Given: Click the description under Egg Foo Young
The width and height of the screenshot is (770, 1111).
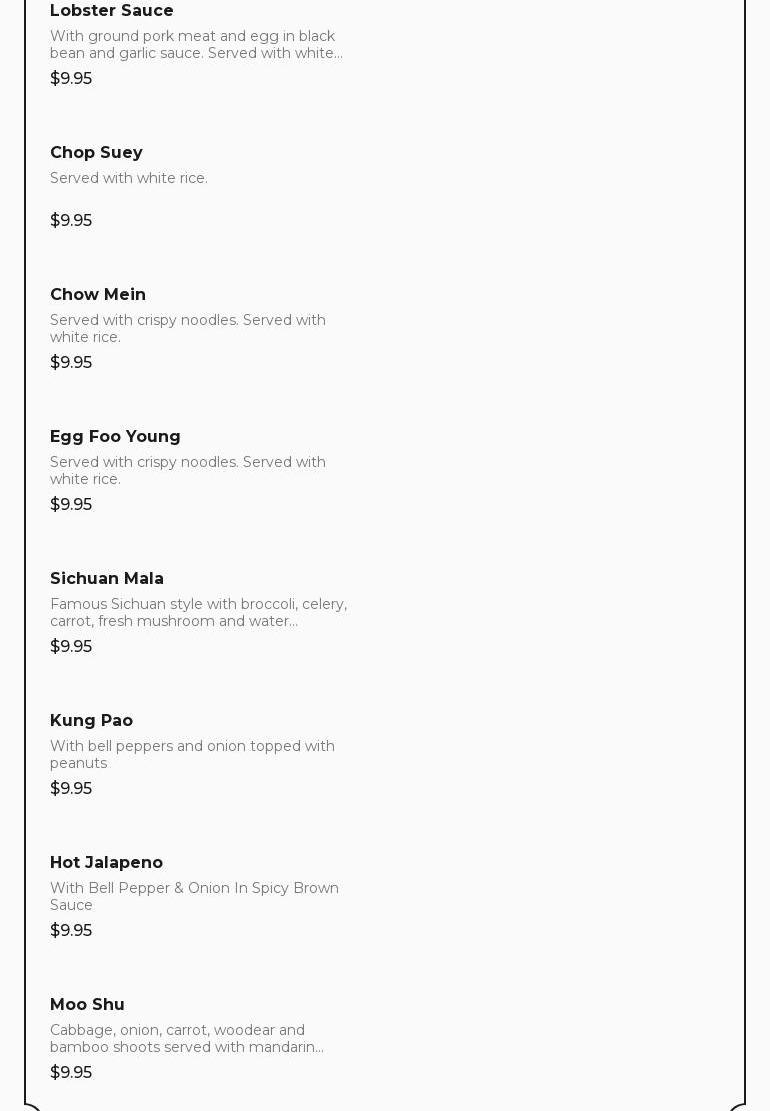Looking at the screenshot, I should click(x=188, y=471).
